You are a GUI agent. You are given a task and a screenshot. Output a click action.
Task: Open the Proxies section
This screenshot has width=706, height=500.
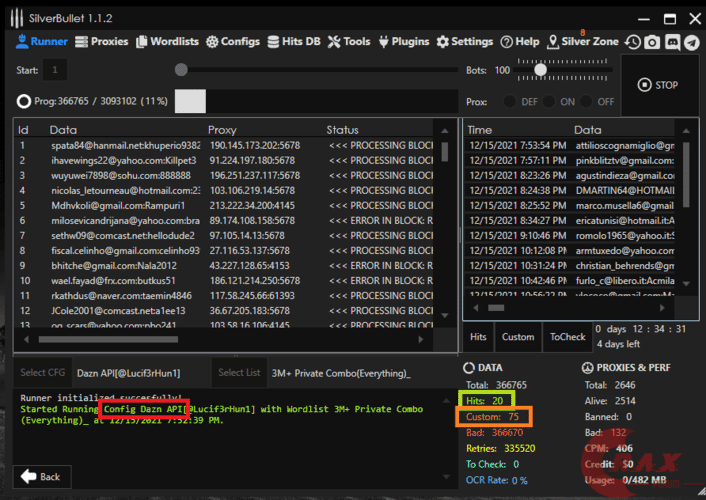(103, 42)
